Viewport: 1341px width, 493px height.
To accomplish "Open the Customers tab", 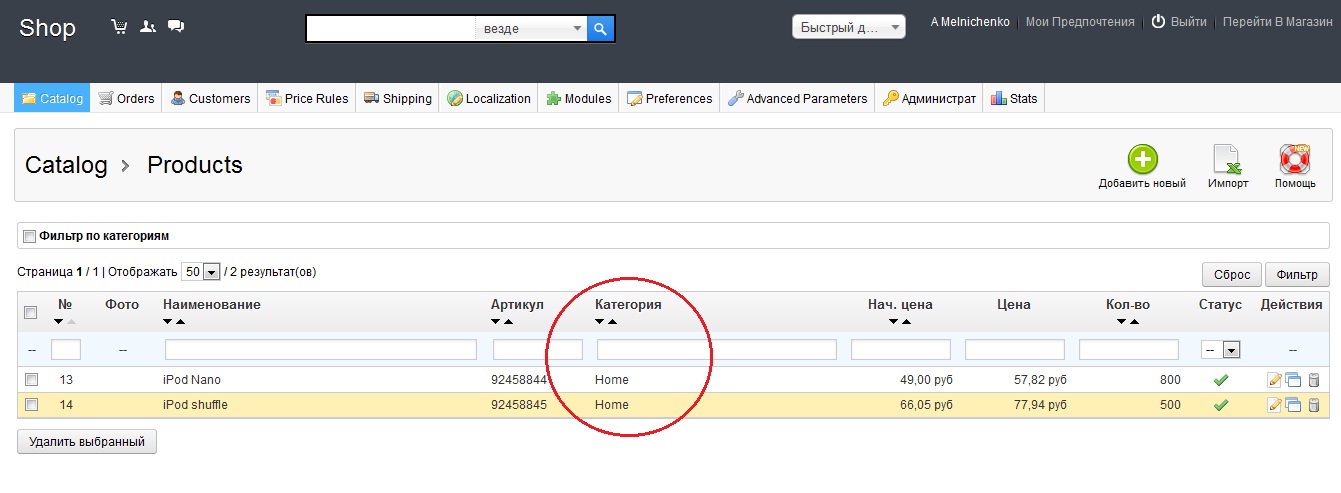I will tap(210, 98).
